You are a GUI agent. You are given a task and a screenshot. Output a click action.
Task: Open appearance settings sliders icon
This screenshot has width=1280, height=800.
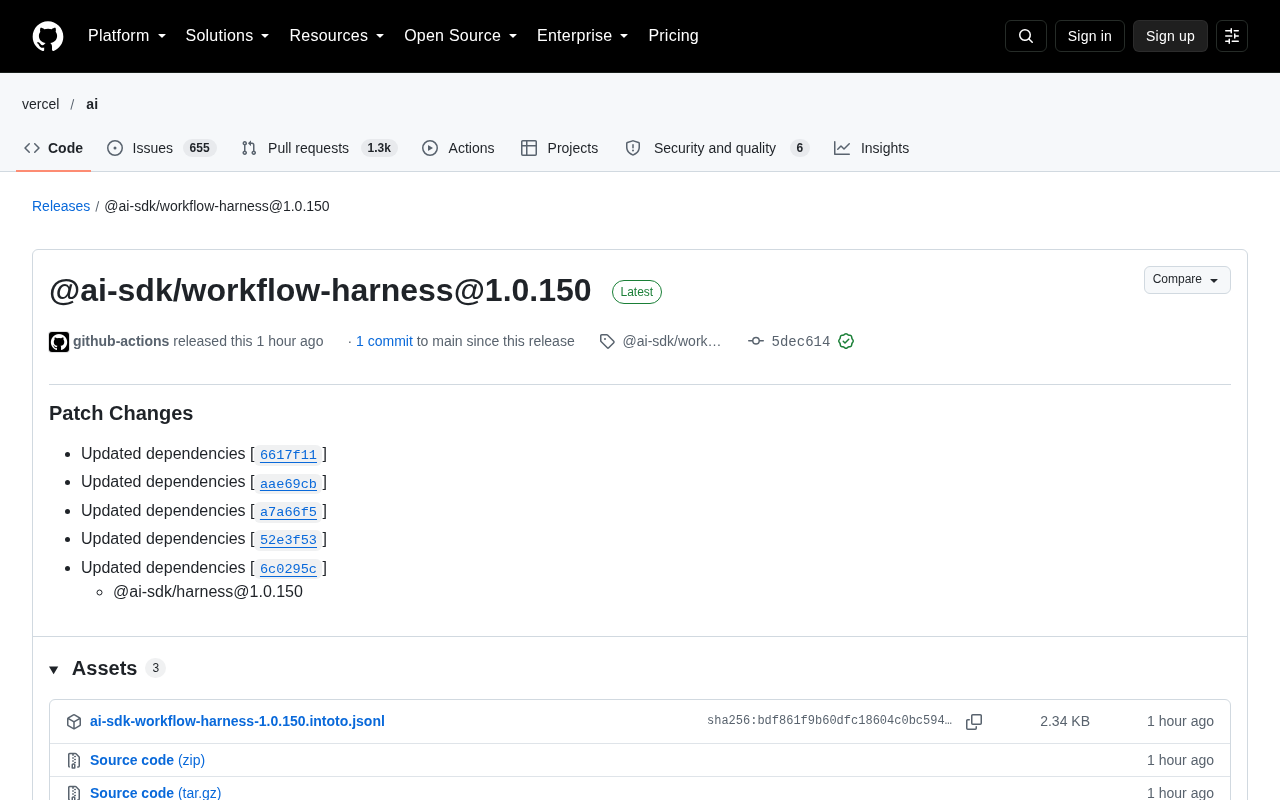tap(1232, 36)
